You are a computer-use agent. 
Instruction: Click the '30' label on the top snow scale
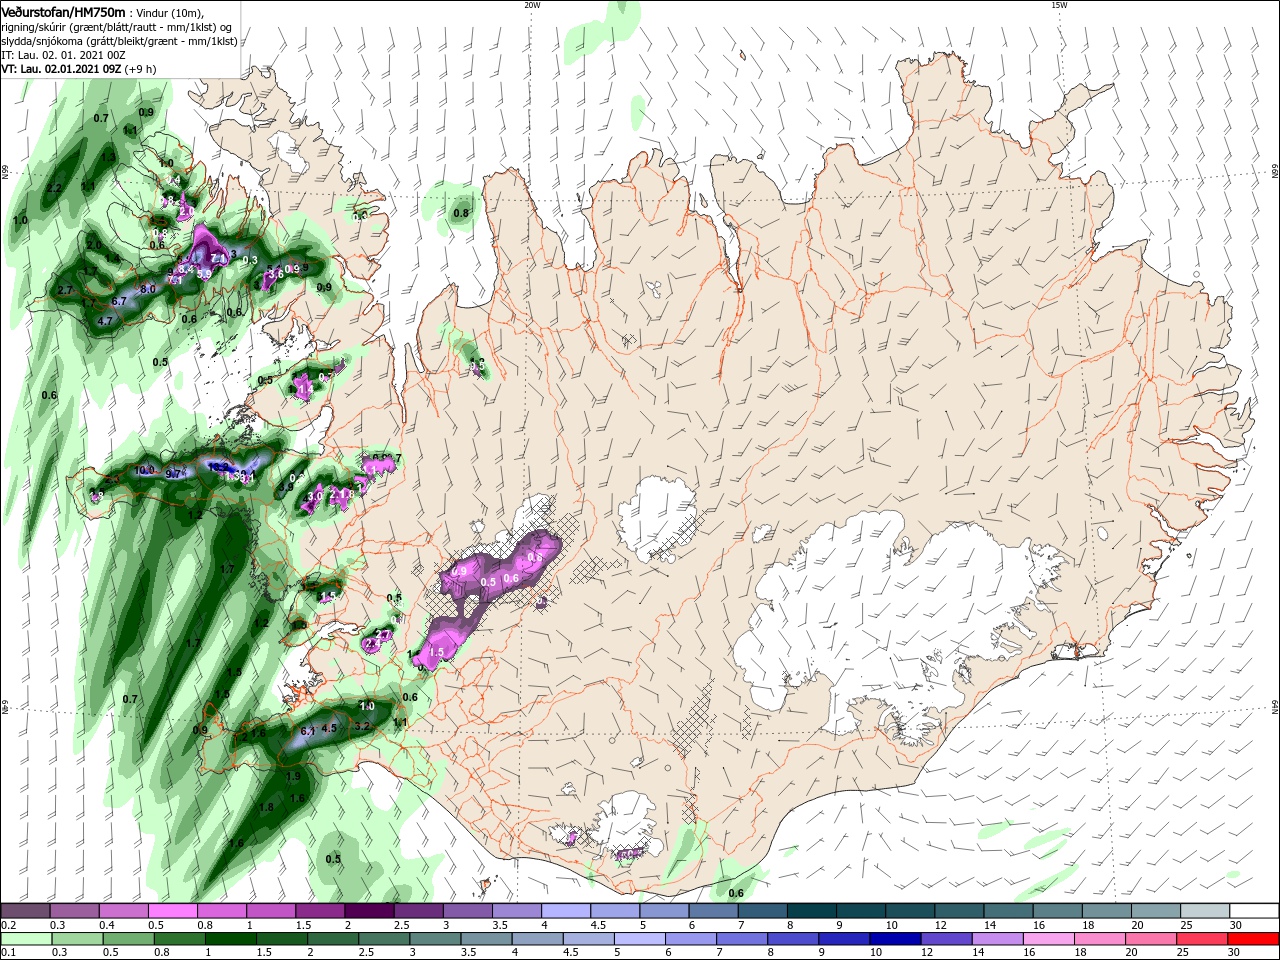coord(1235,925)
